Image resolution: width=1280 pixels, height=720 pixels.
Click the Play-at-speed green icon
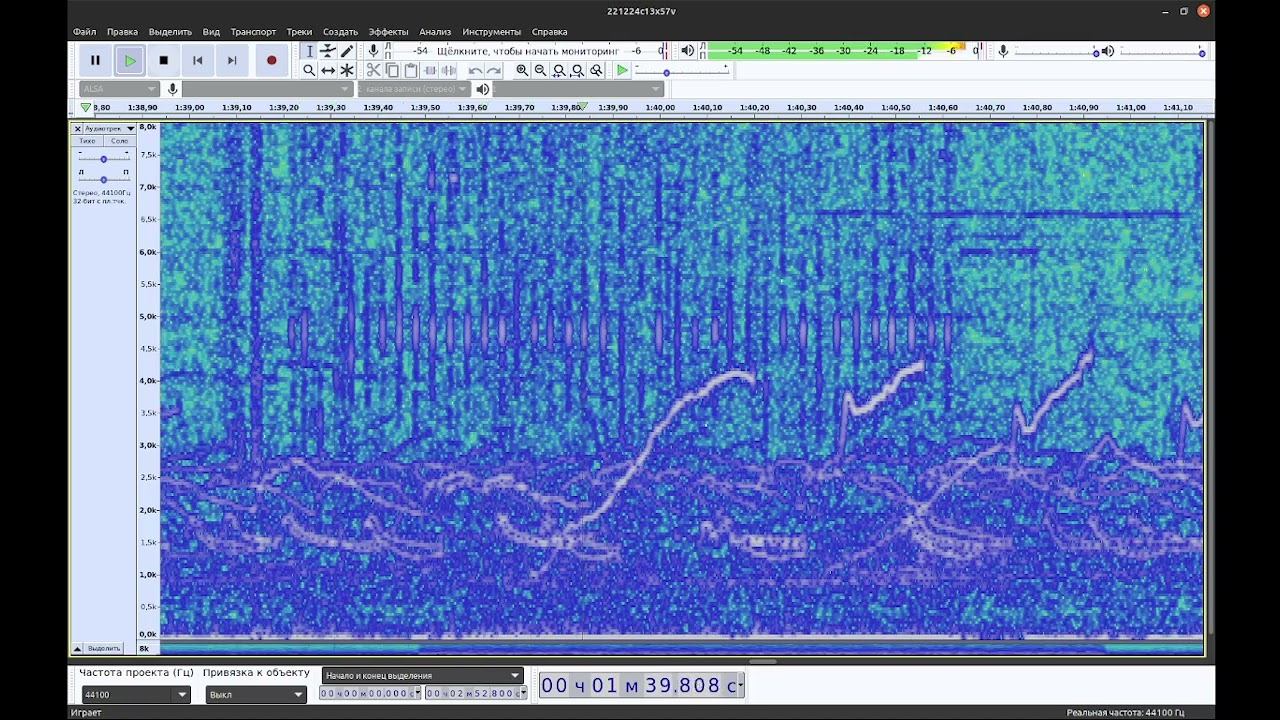click(623, 70)
